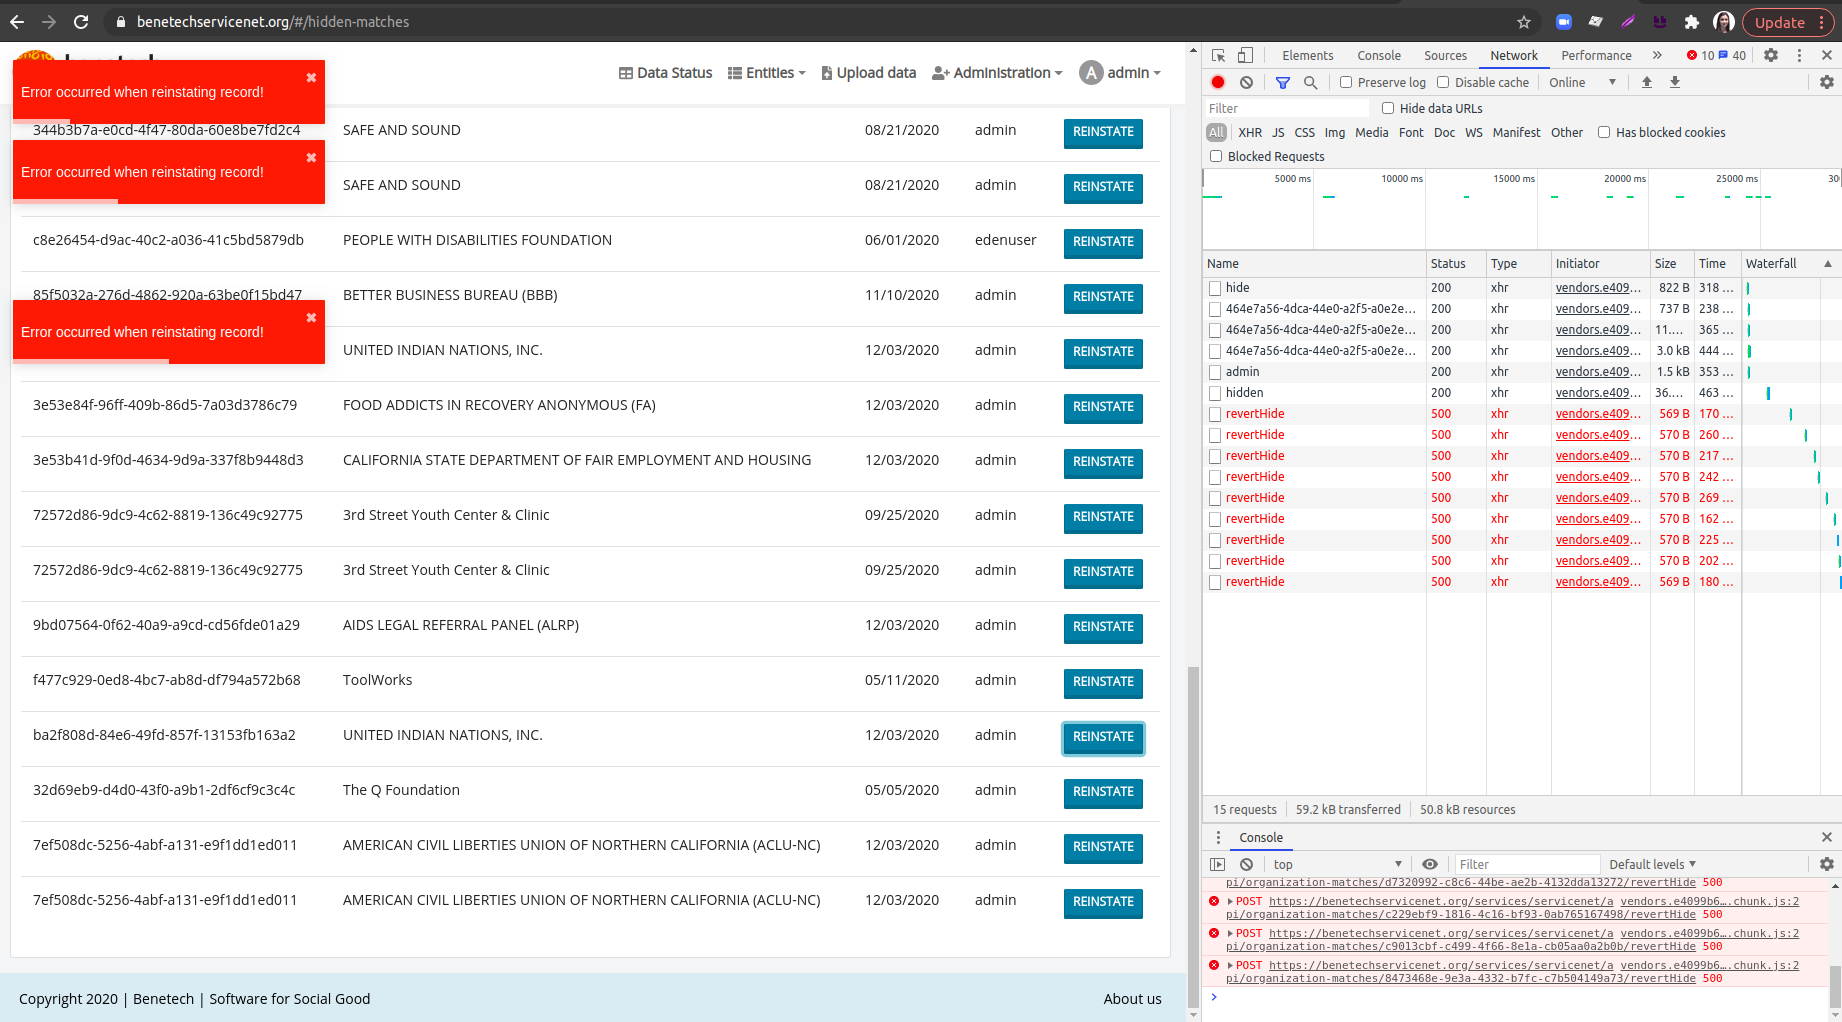Image resolution: width=1842 pixels, height=1022 pixels.
Task: Stop recording the network log
Action: (x=1218, y=82)
